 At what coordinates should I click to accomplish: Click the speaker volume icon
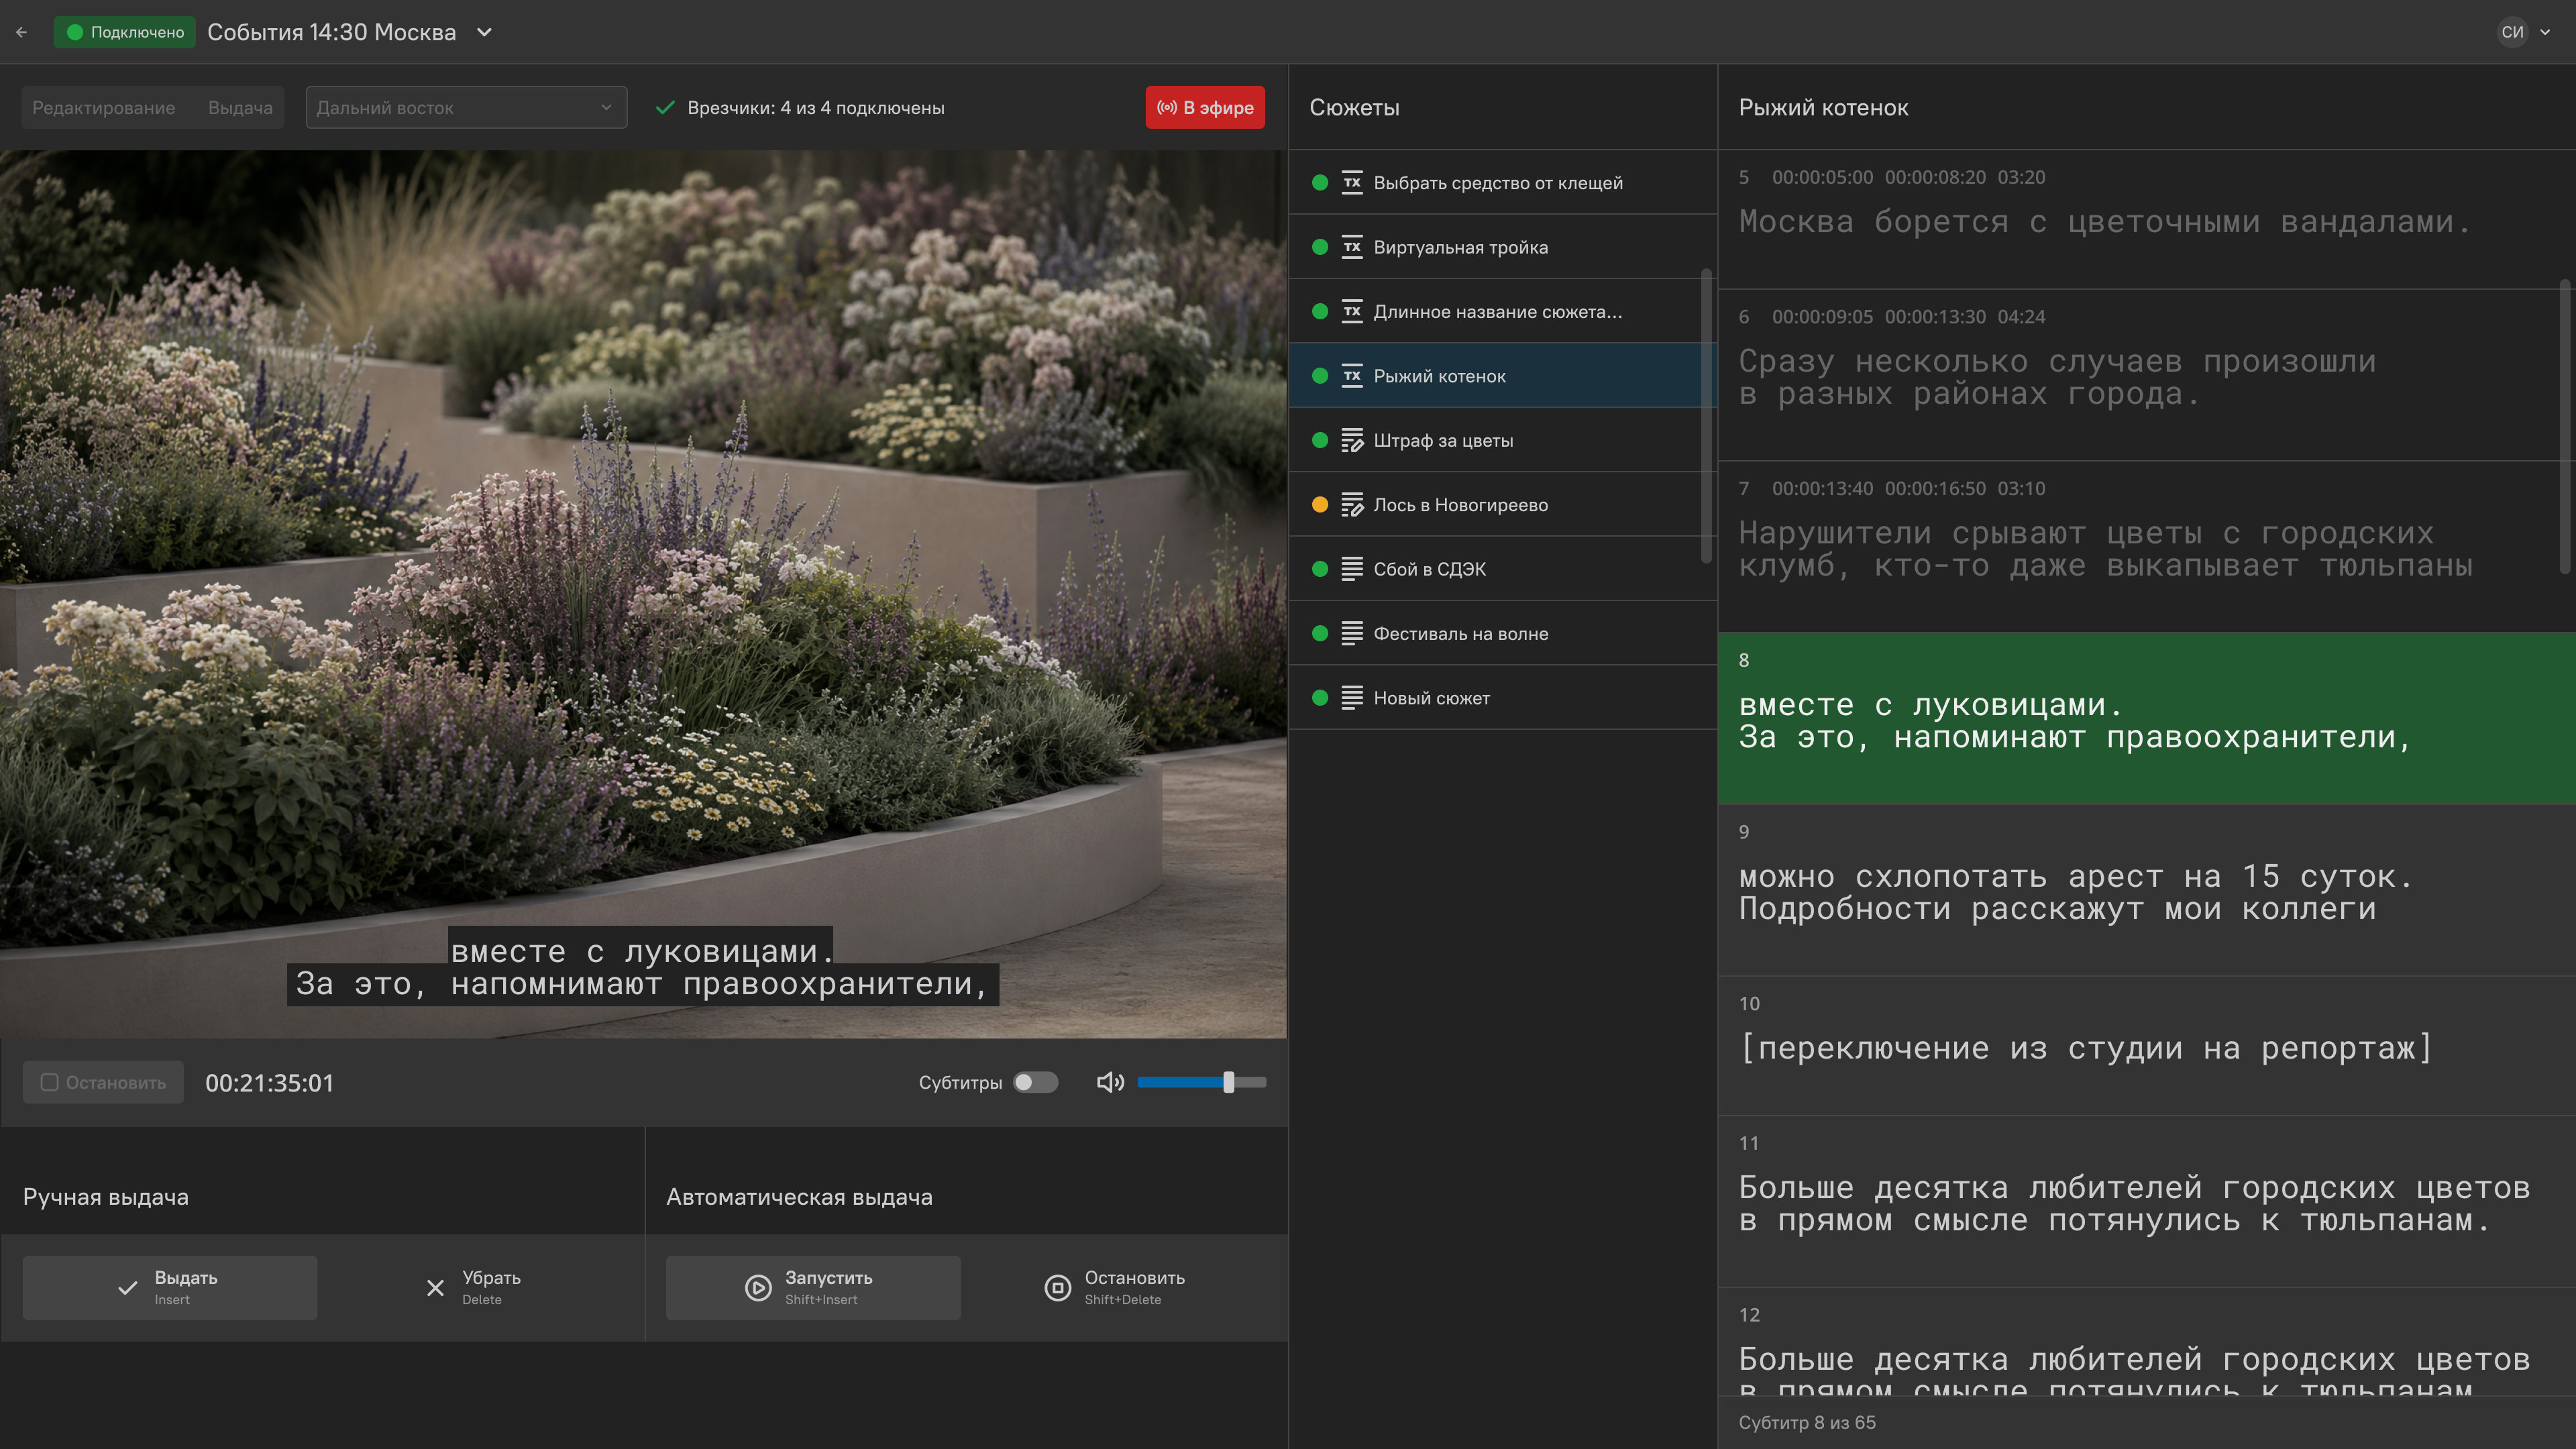[1110, 1082]
